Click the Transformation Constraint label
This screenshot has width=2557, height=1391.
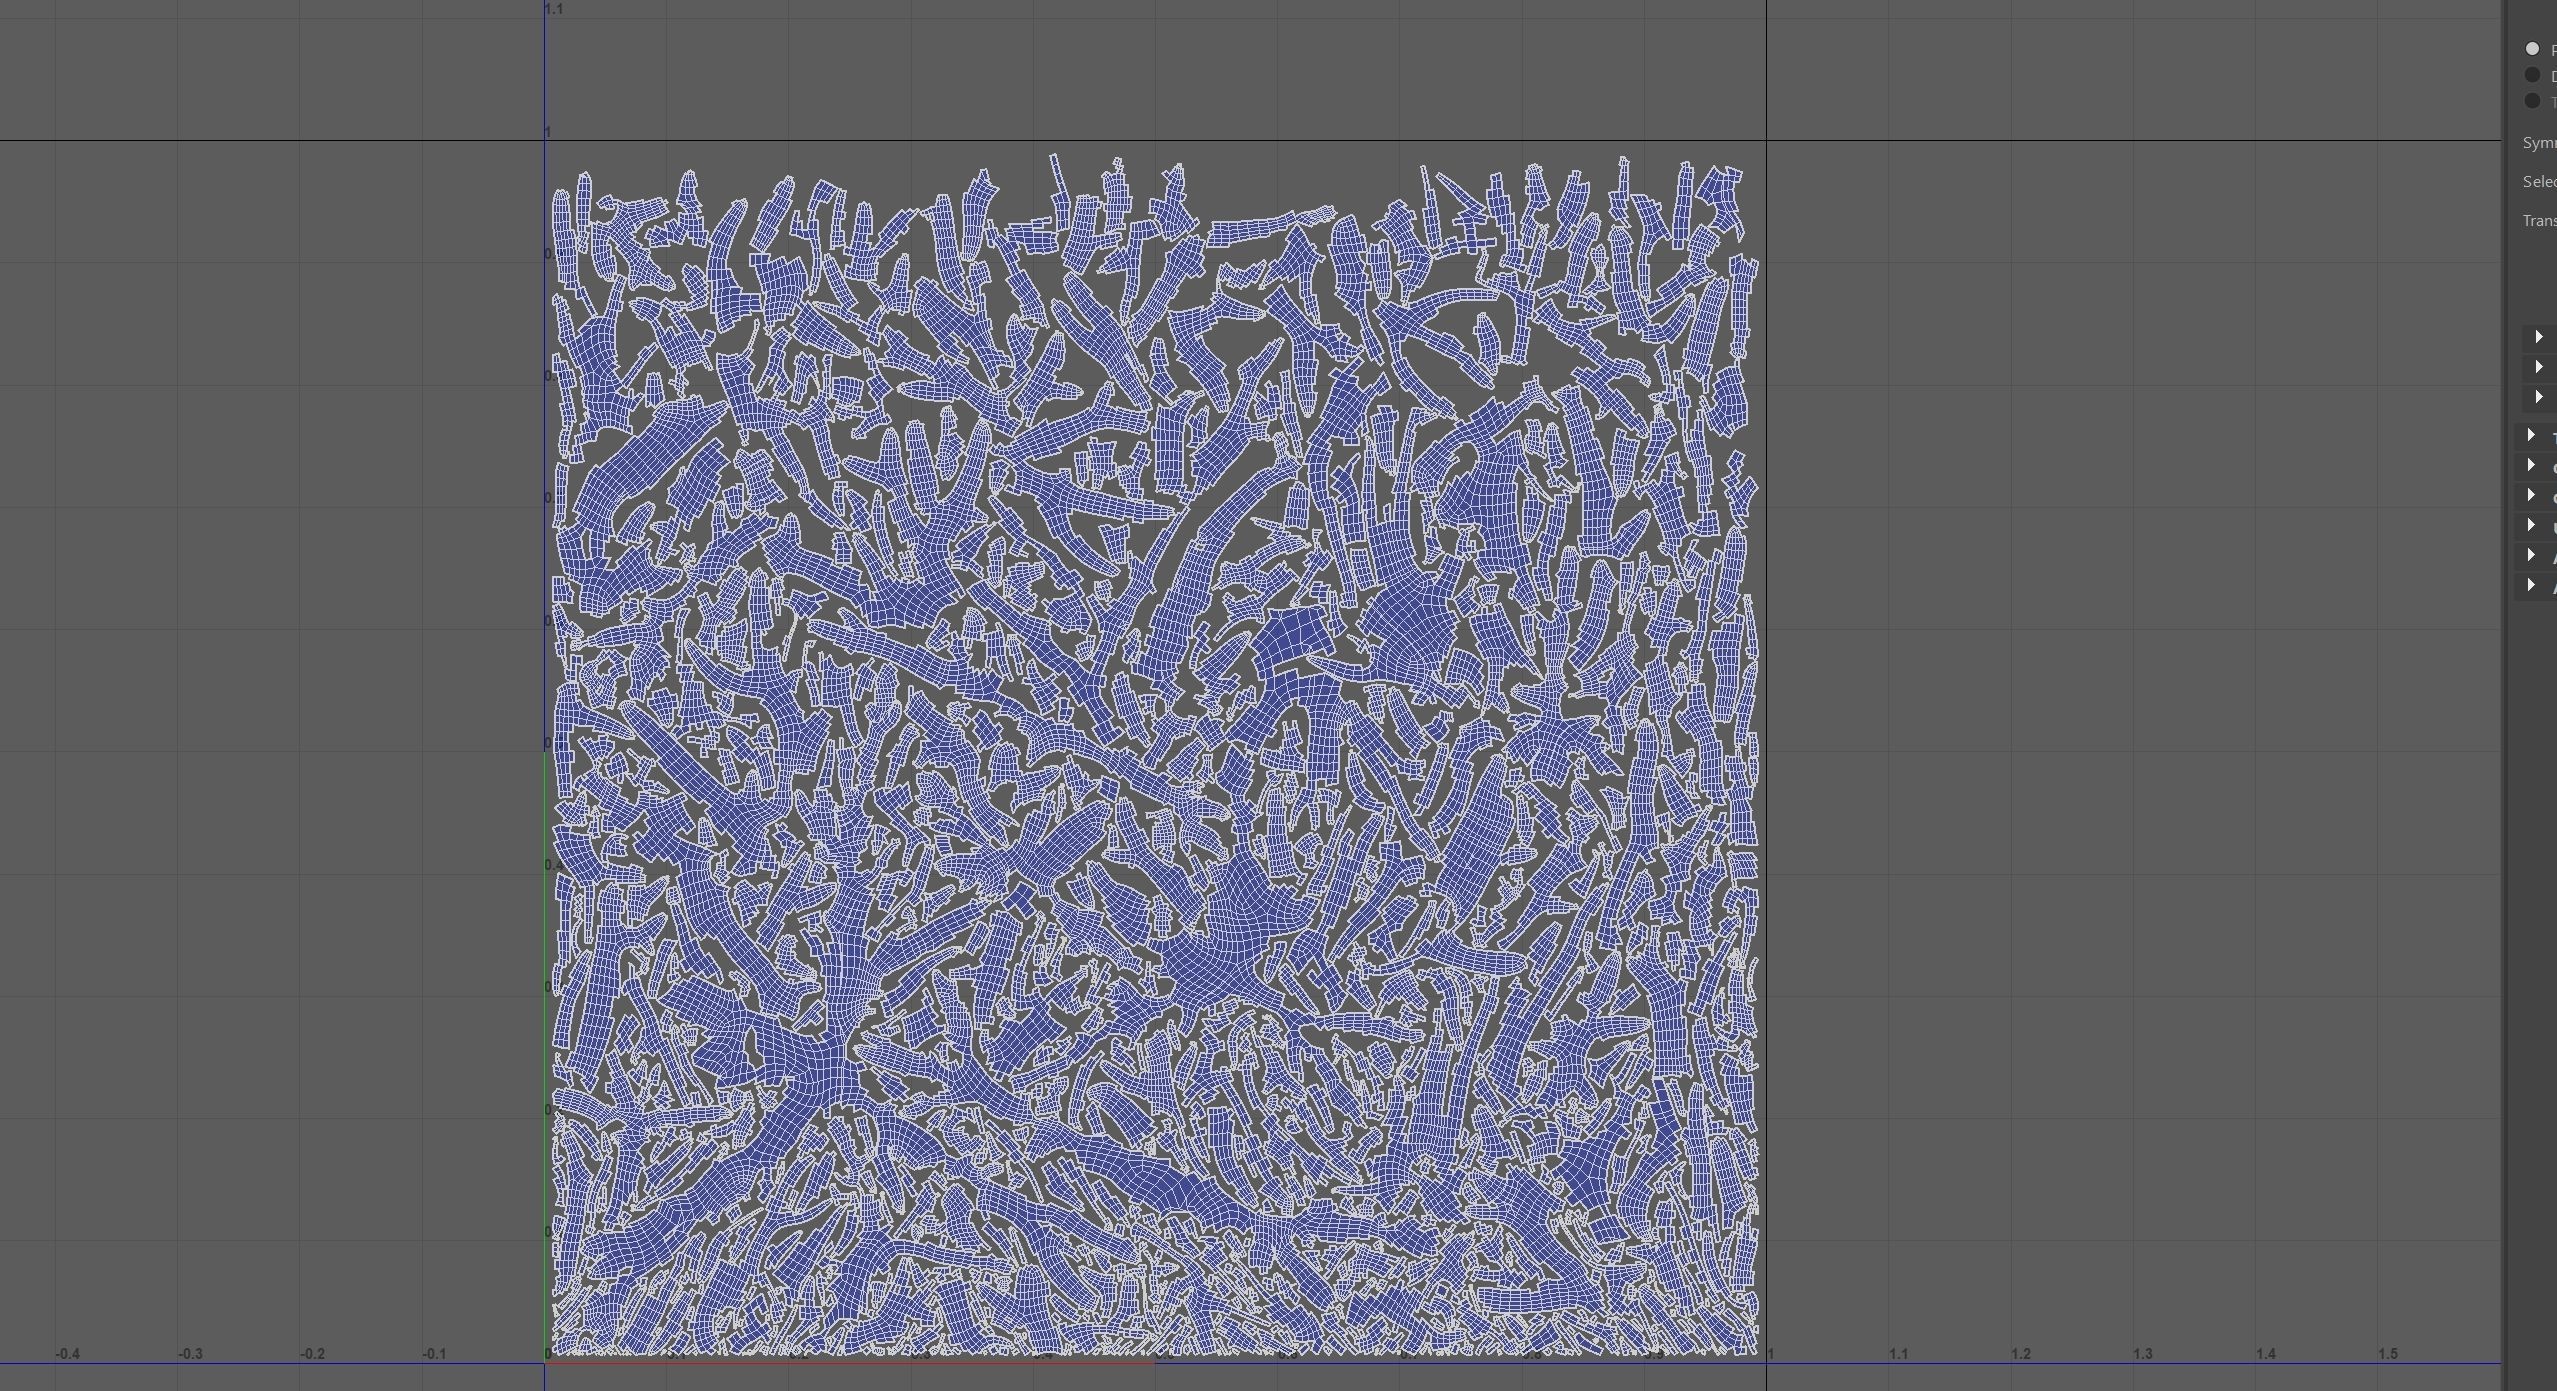[2540, 221]
